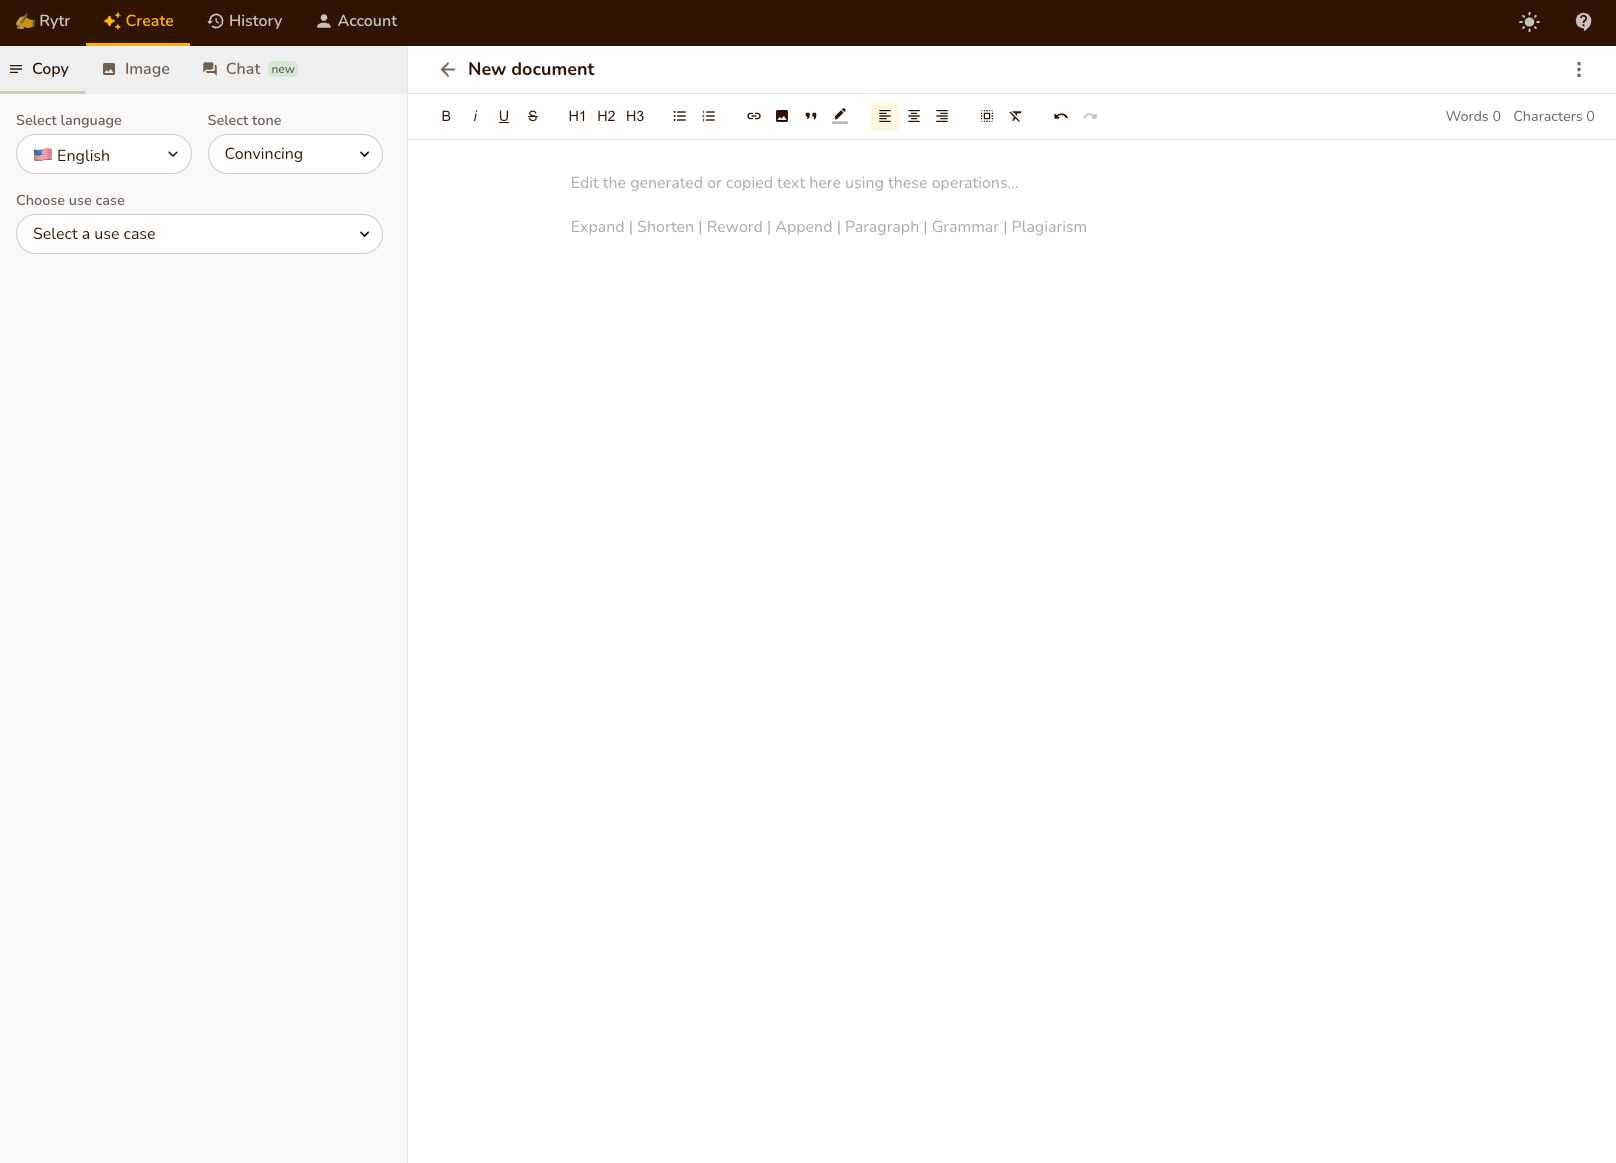Open the Select a use case dropdown
The image size is (1616, 1163).
199,234
